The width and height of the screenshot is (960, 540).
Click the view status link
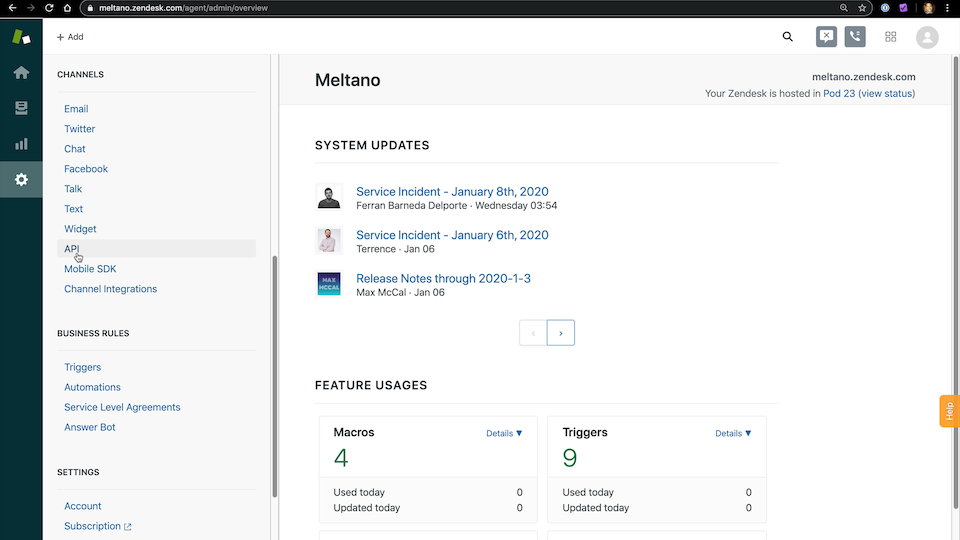pyautogui.click(x=886, y=94)
